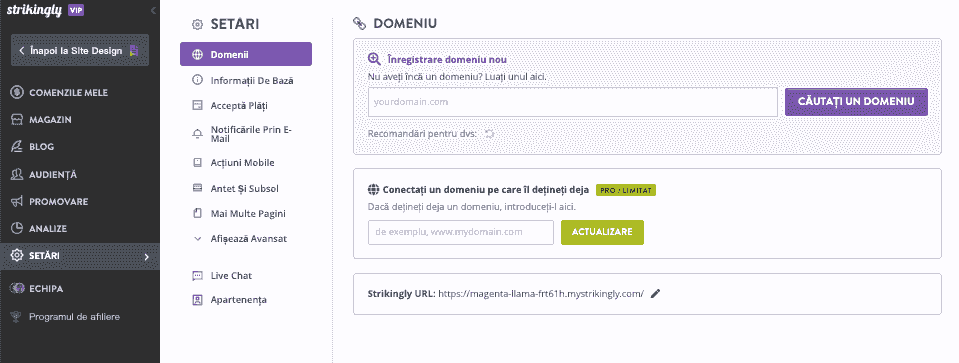Image resolution: width=959 pixels, height=363 pixels.
Task: Click CĂUTAȚI UN DOMENIU button
Action: [856, 101]
